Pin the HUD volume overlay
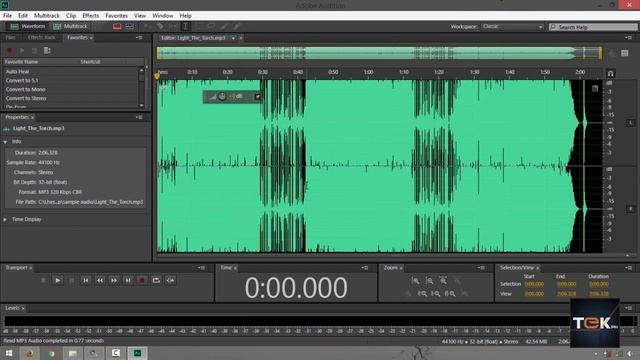The image size is (640, 360). click(258, 97)
